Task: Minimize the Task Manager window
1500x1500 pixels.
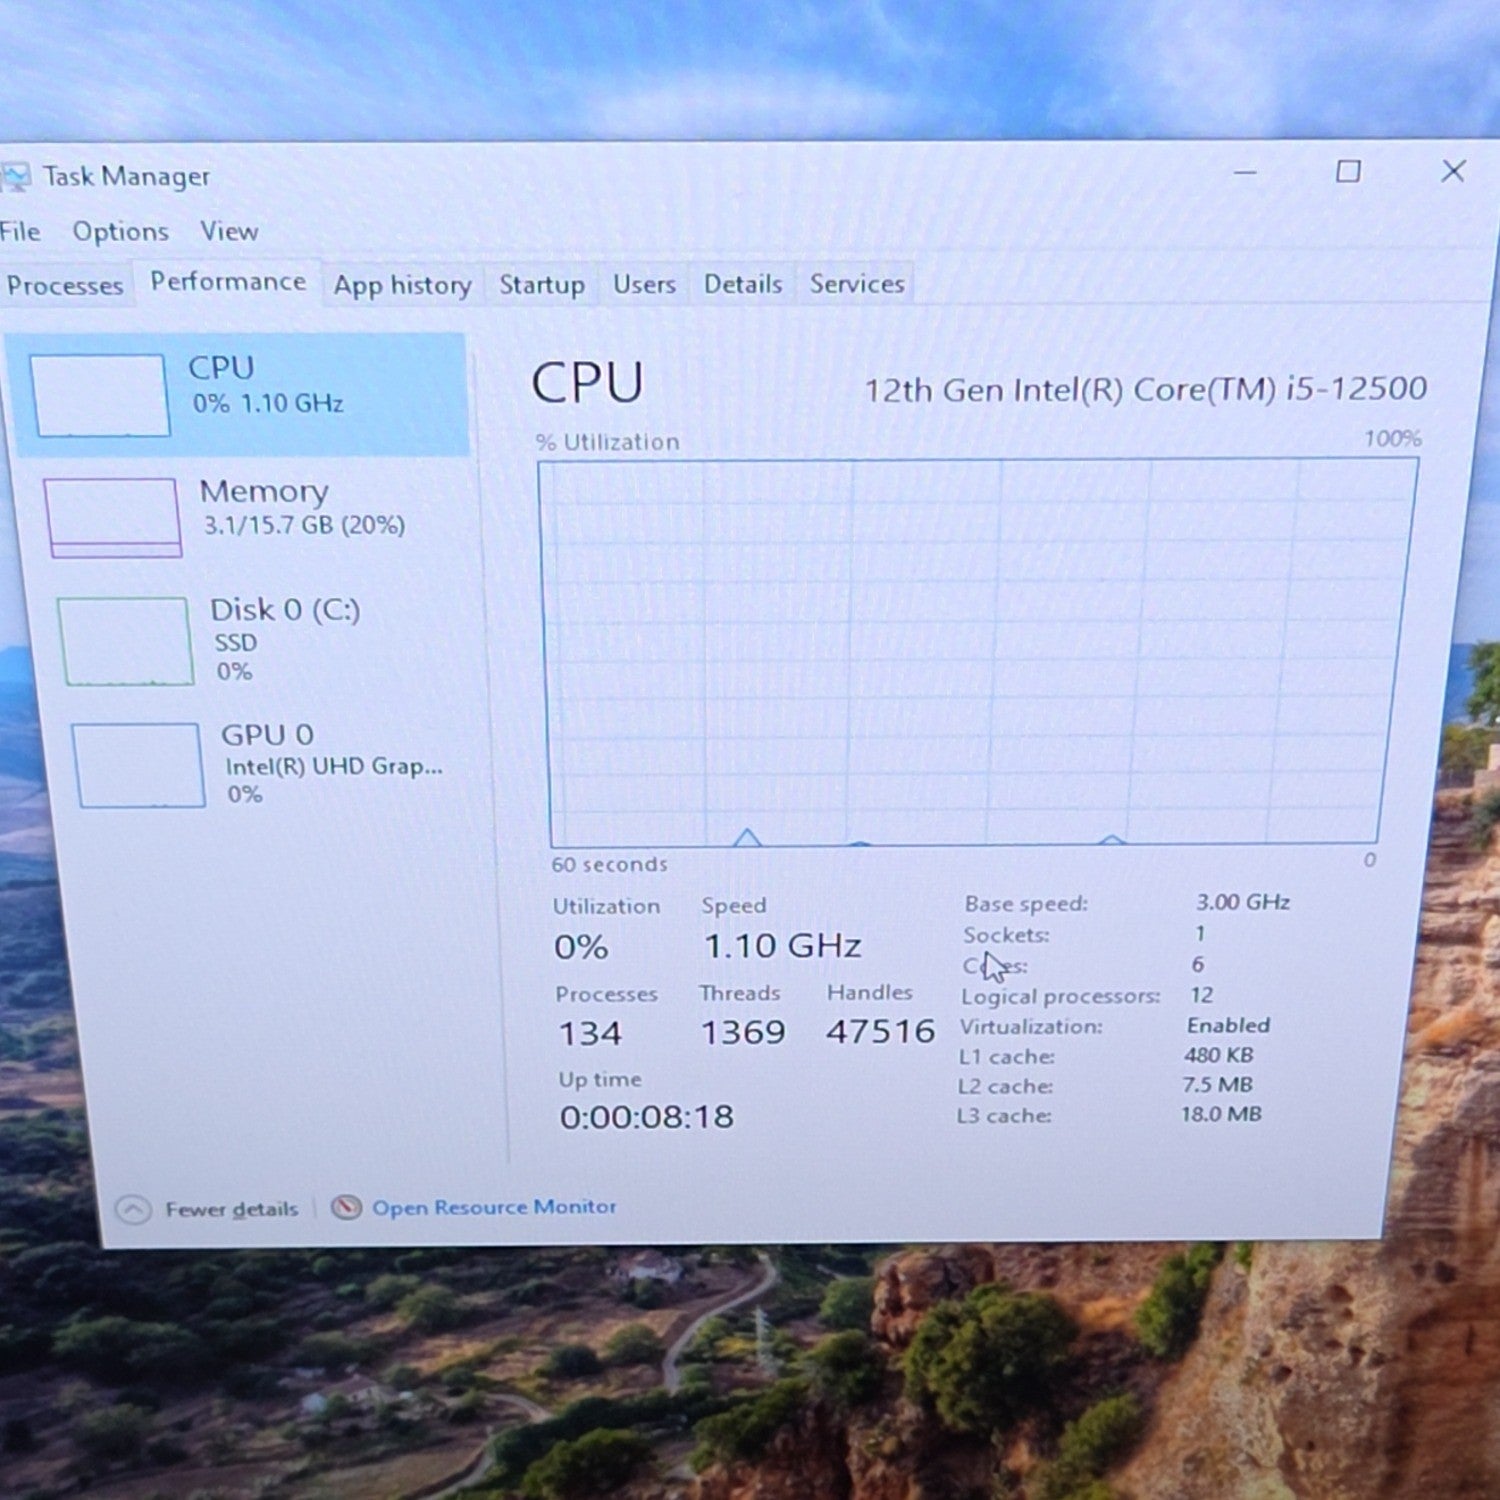Action: click(x=1245, y=172)
